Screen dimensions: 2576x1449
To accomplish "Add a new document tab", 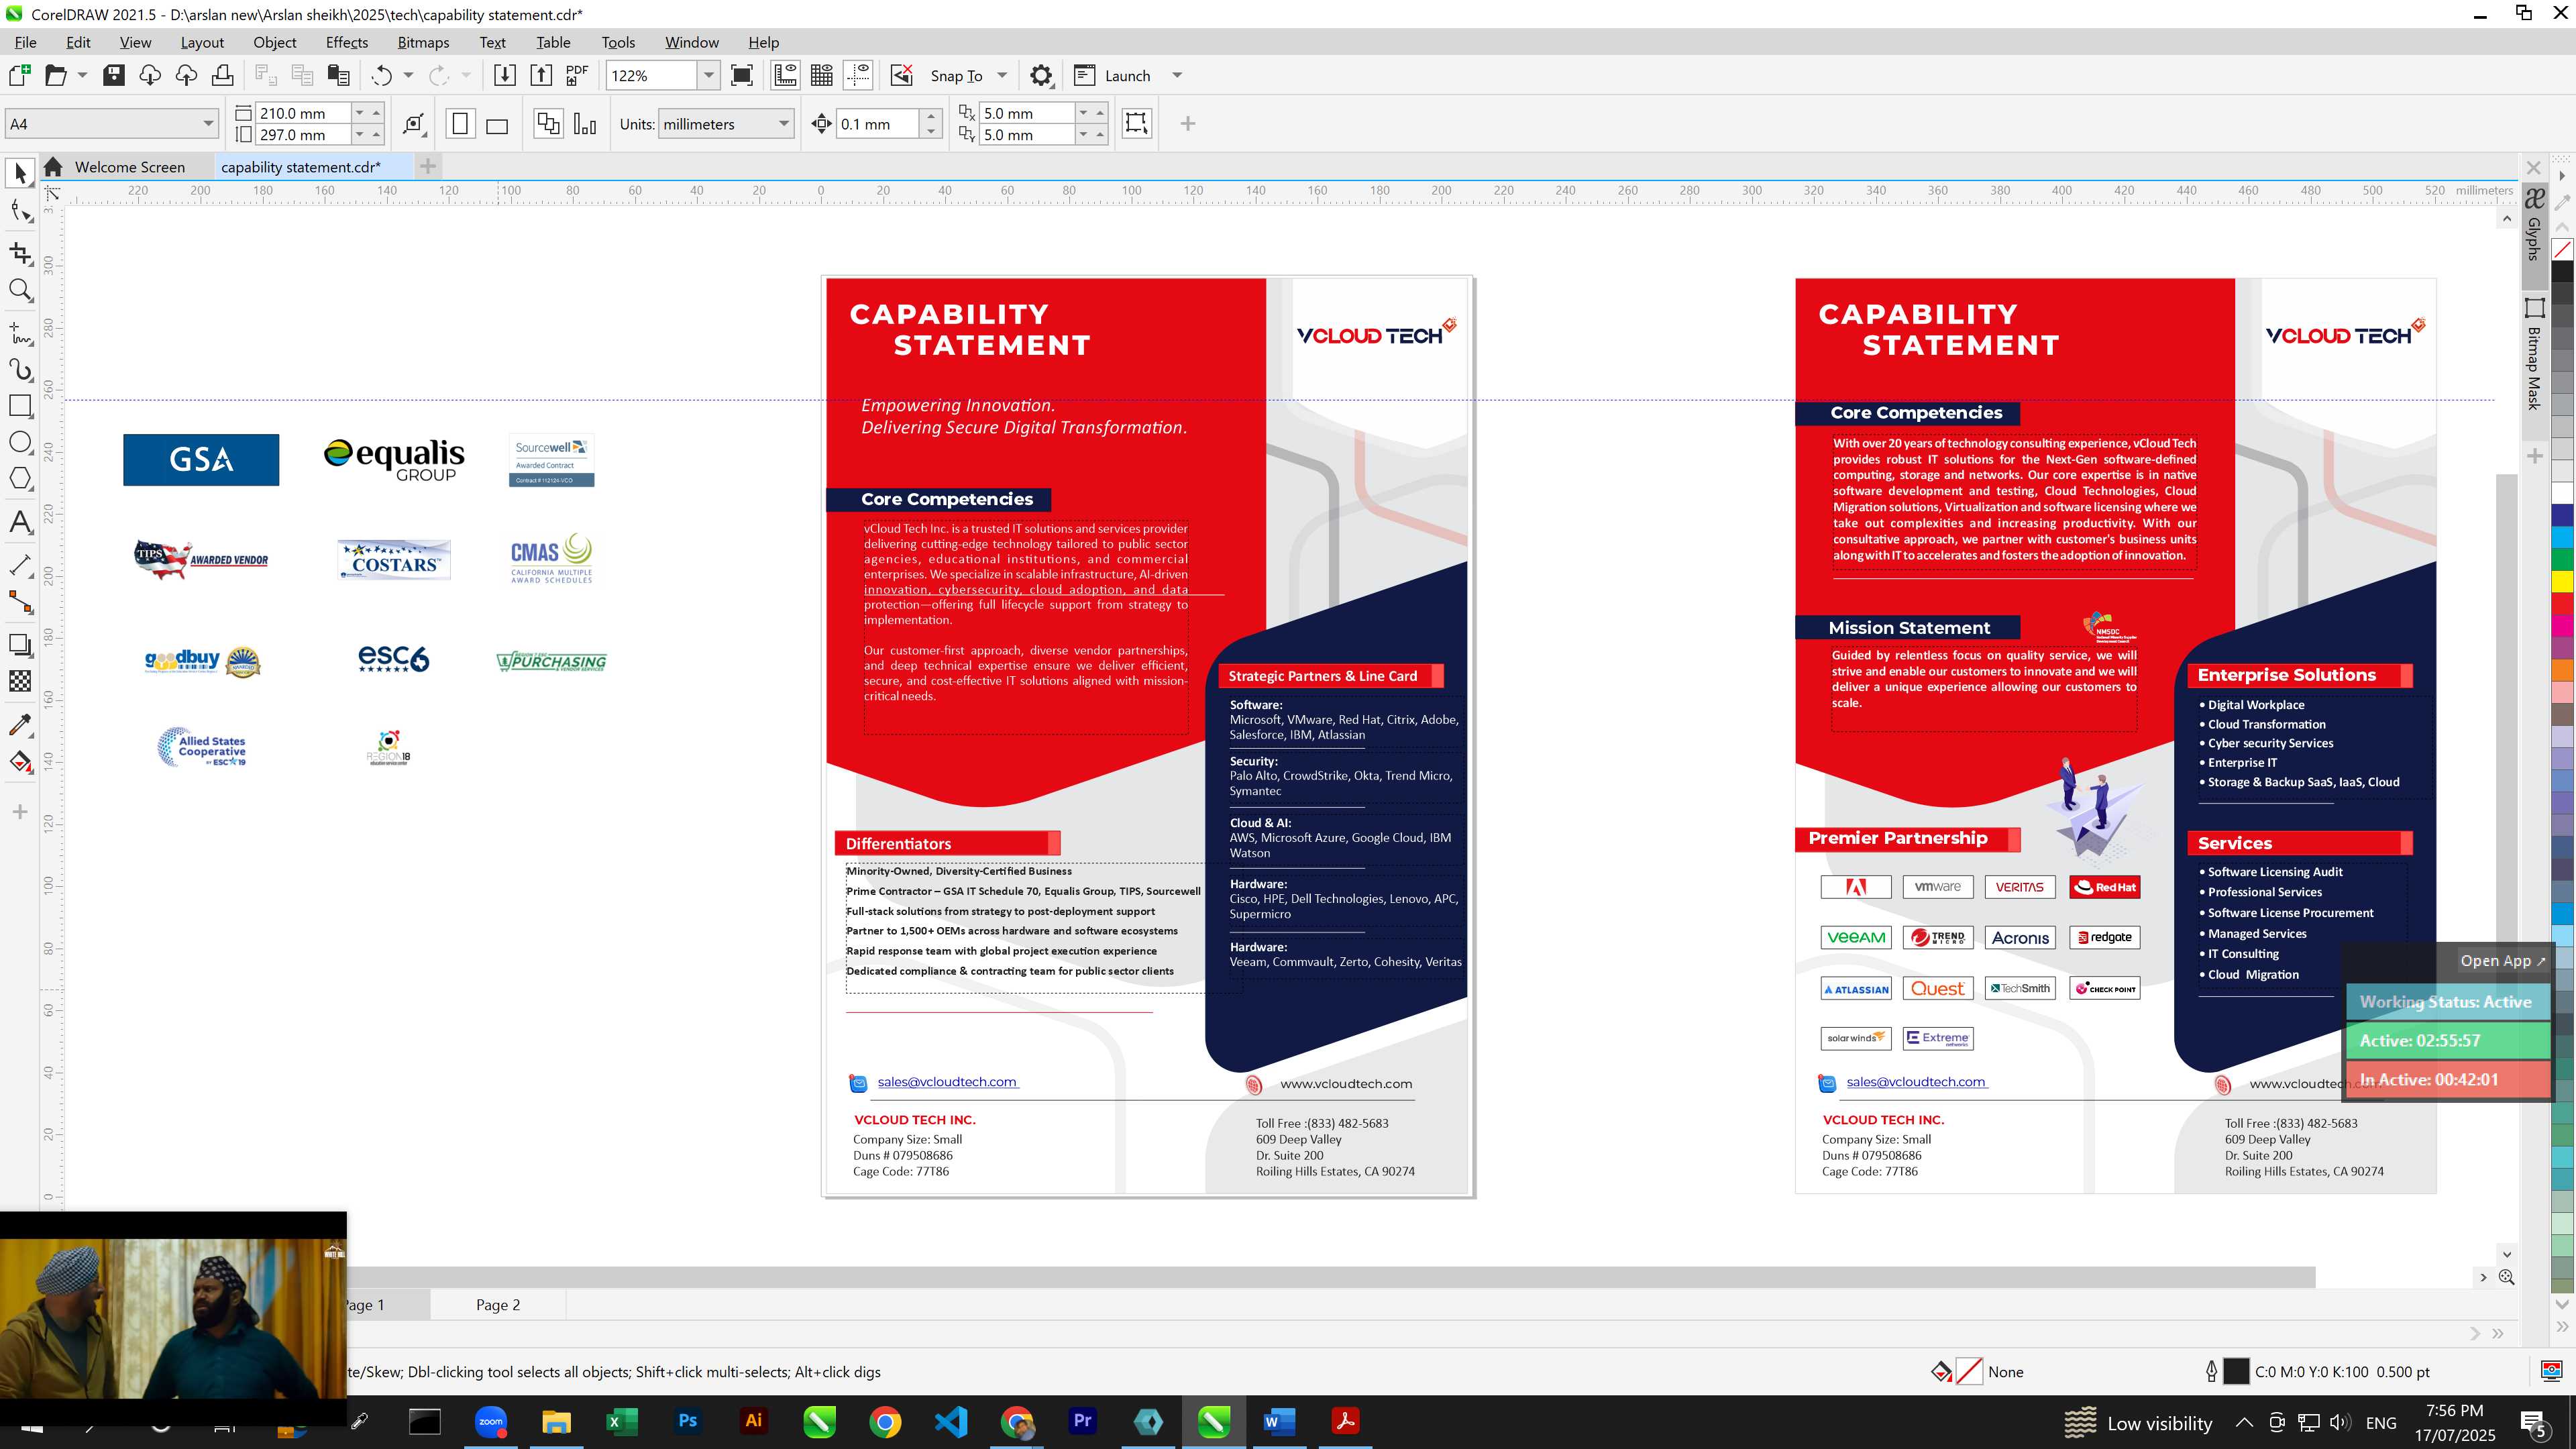I will [x=428, y=166].
